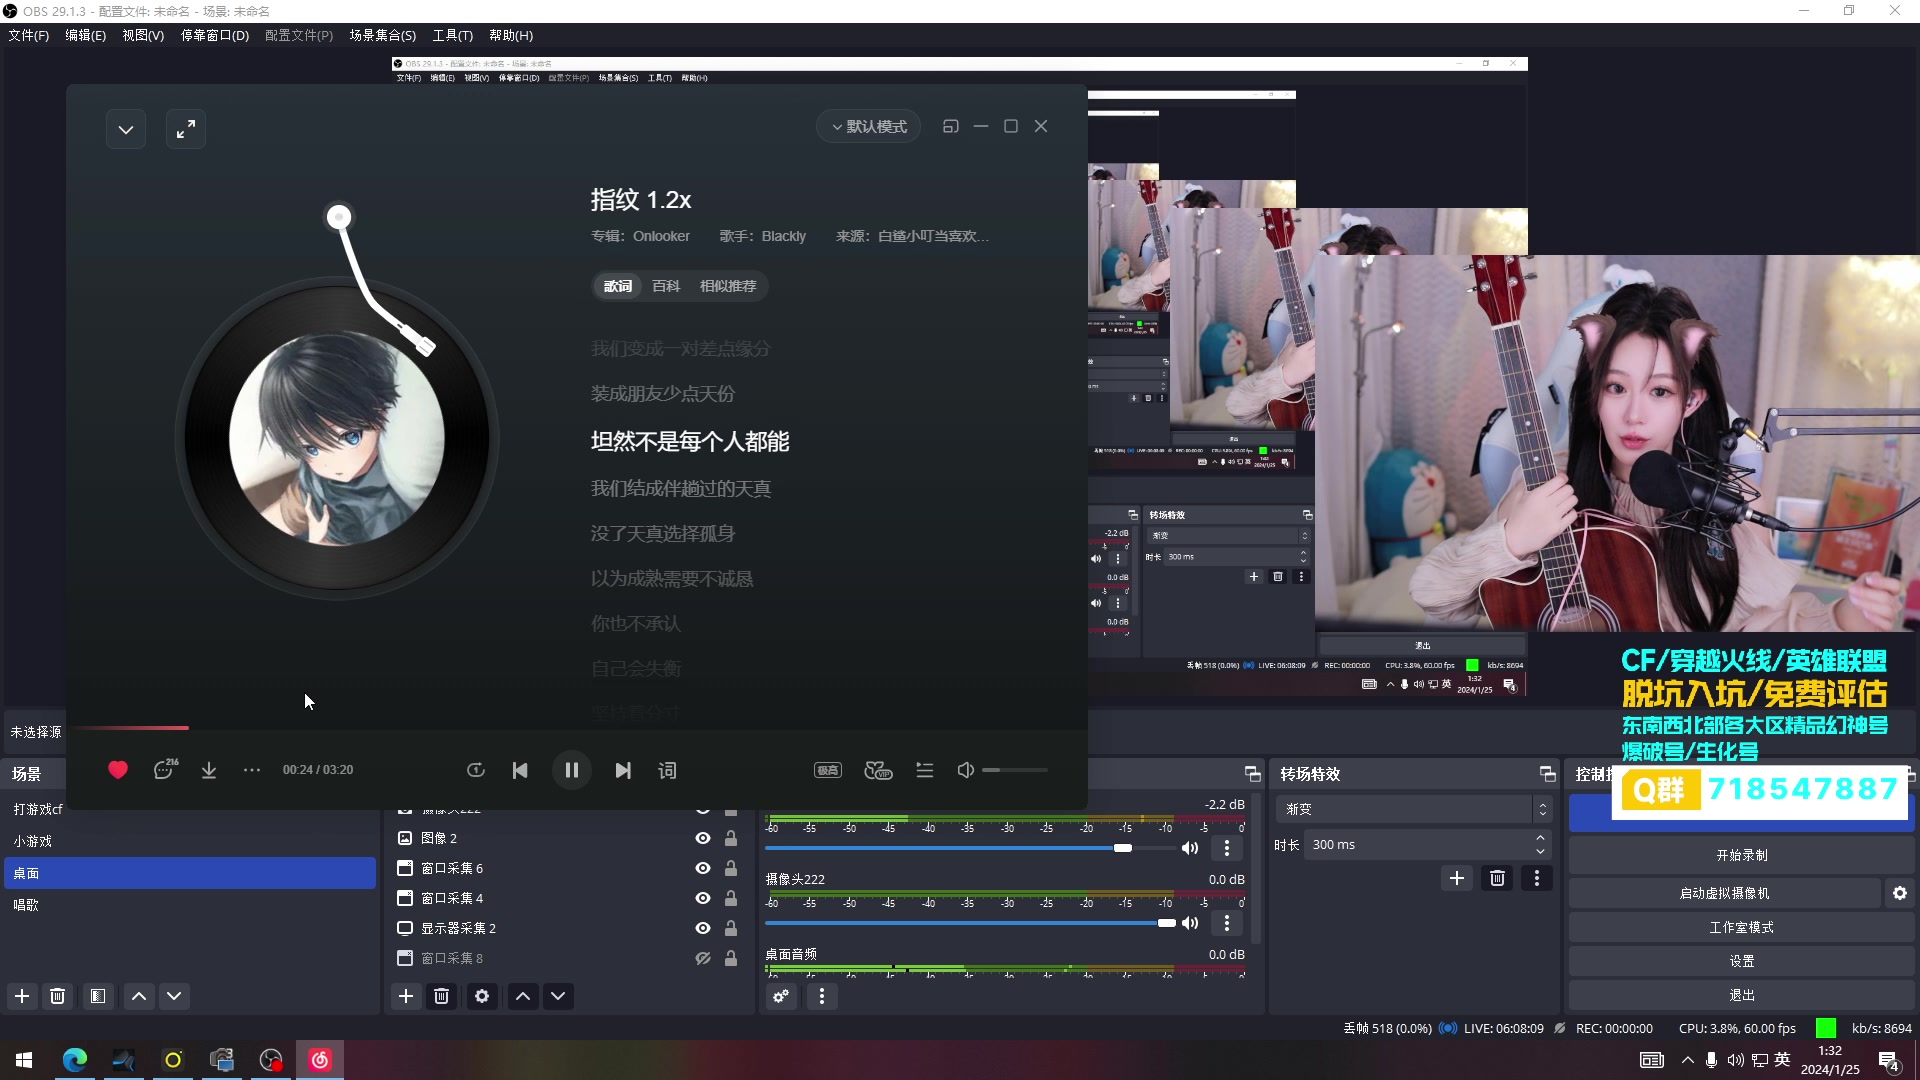The image size is (1920, 1080).
Task: Skip to next track
Action: pos(623,770)
